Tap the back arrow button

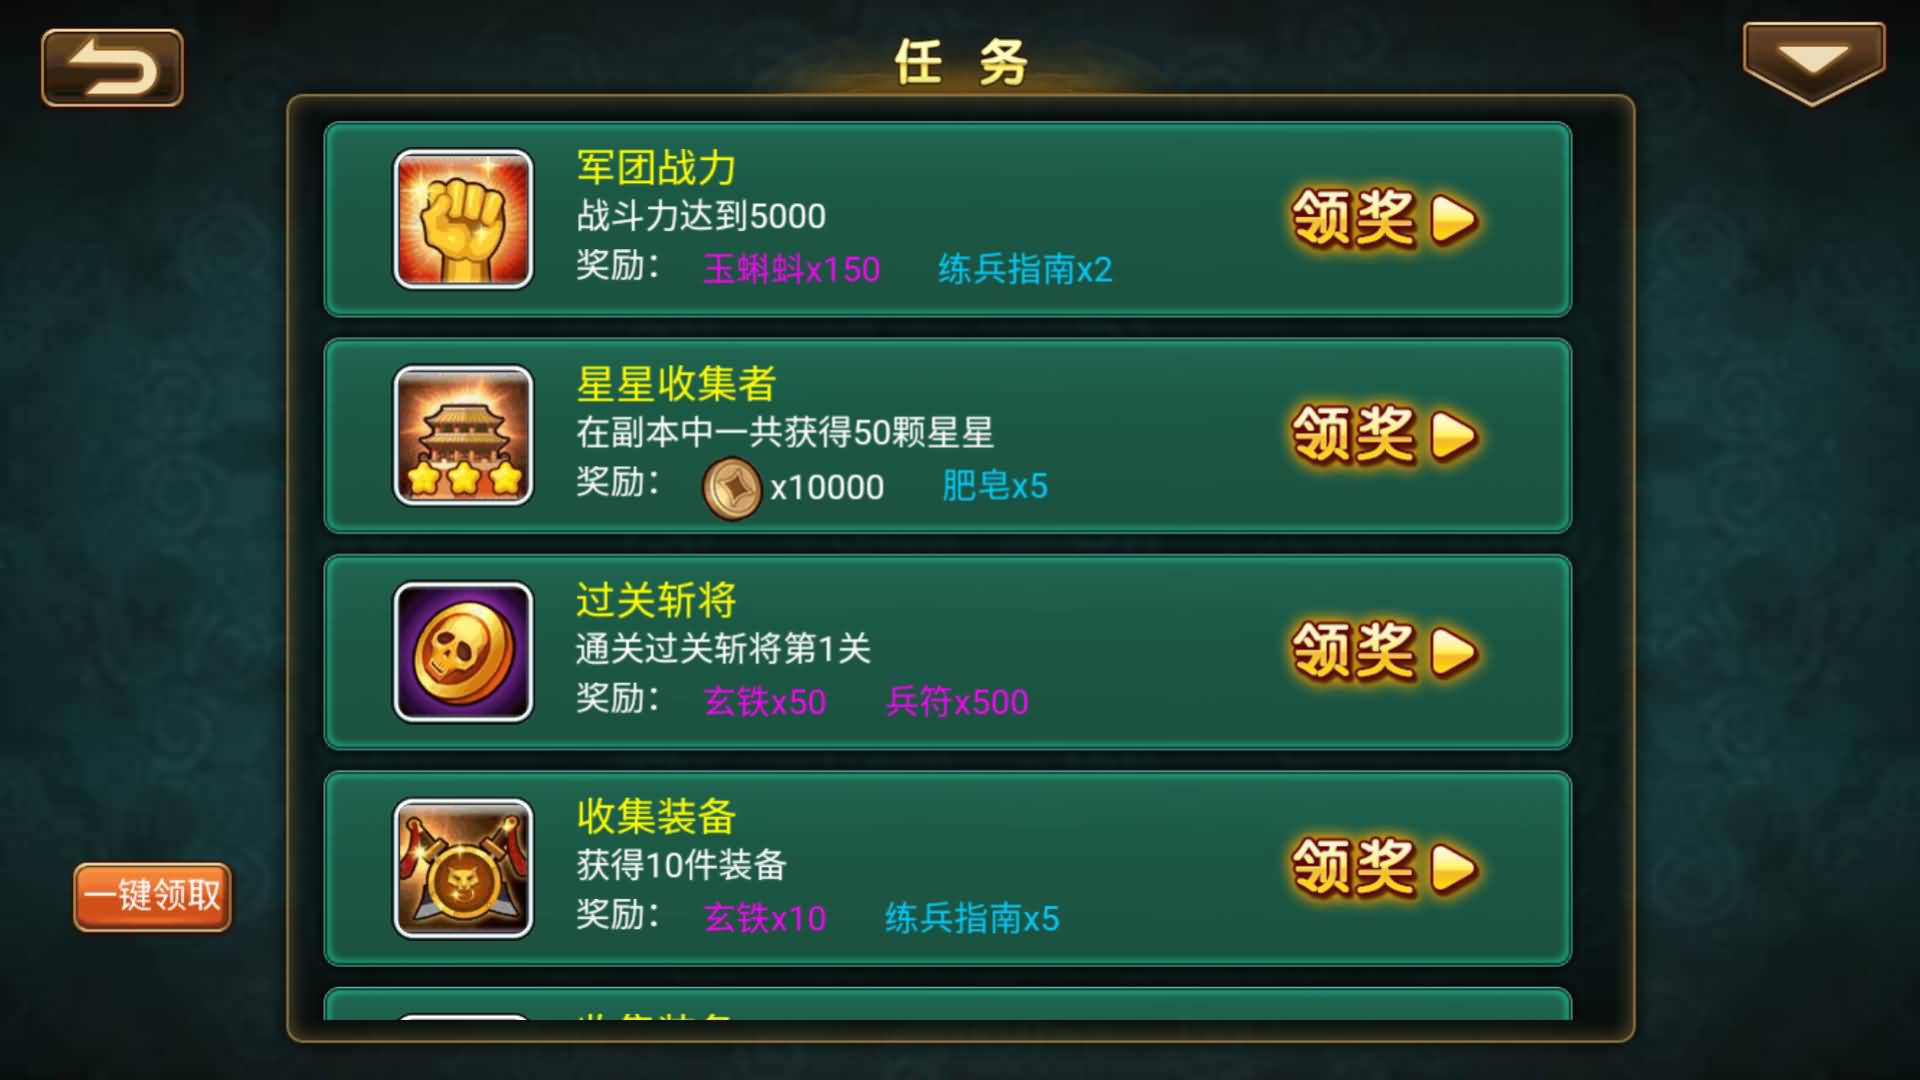pos(112,68)
